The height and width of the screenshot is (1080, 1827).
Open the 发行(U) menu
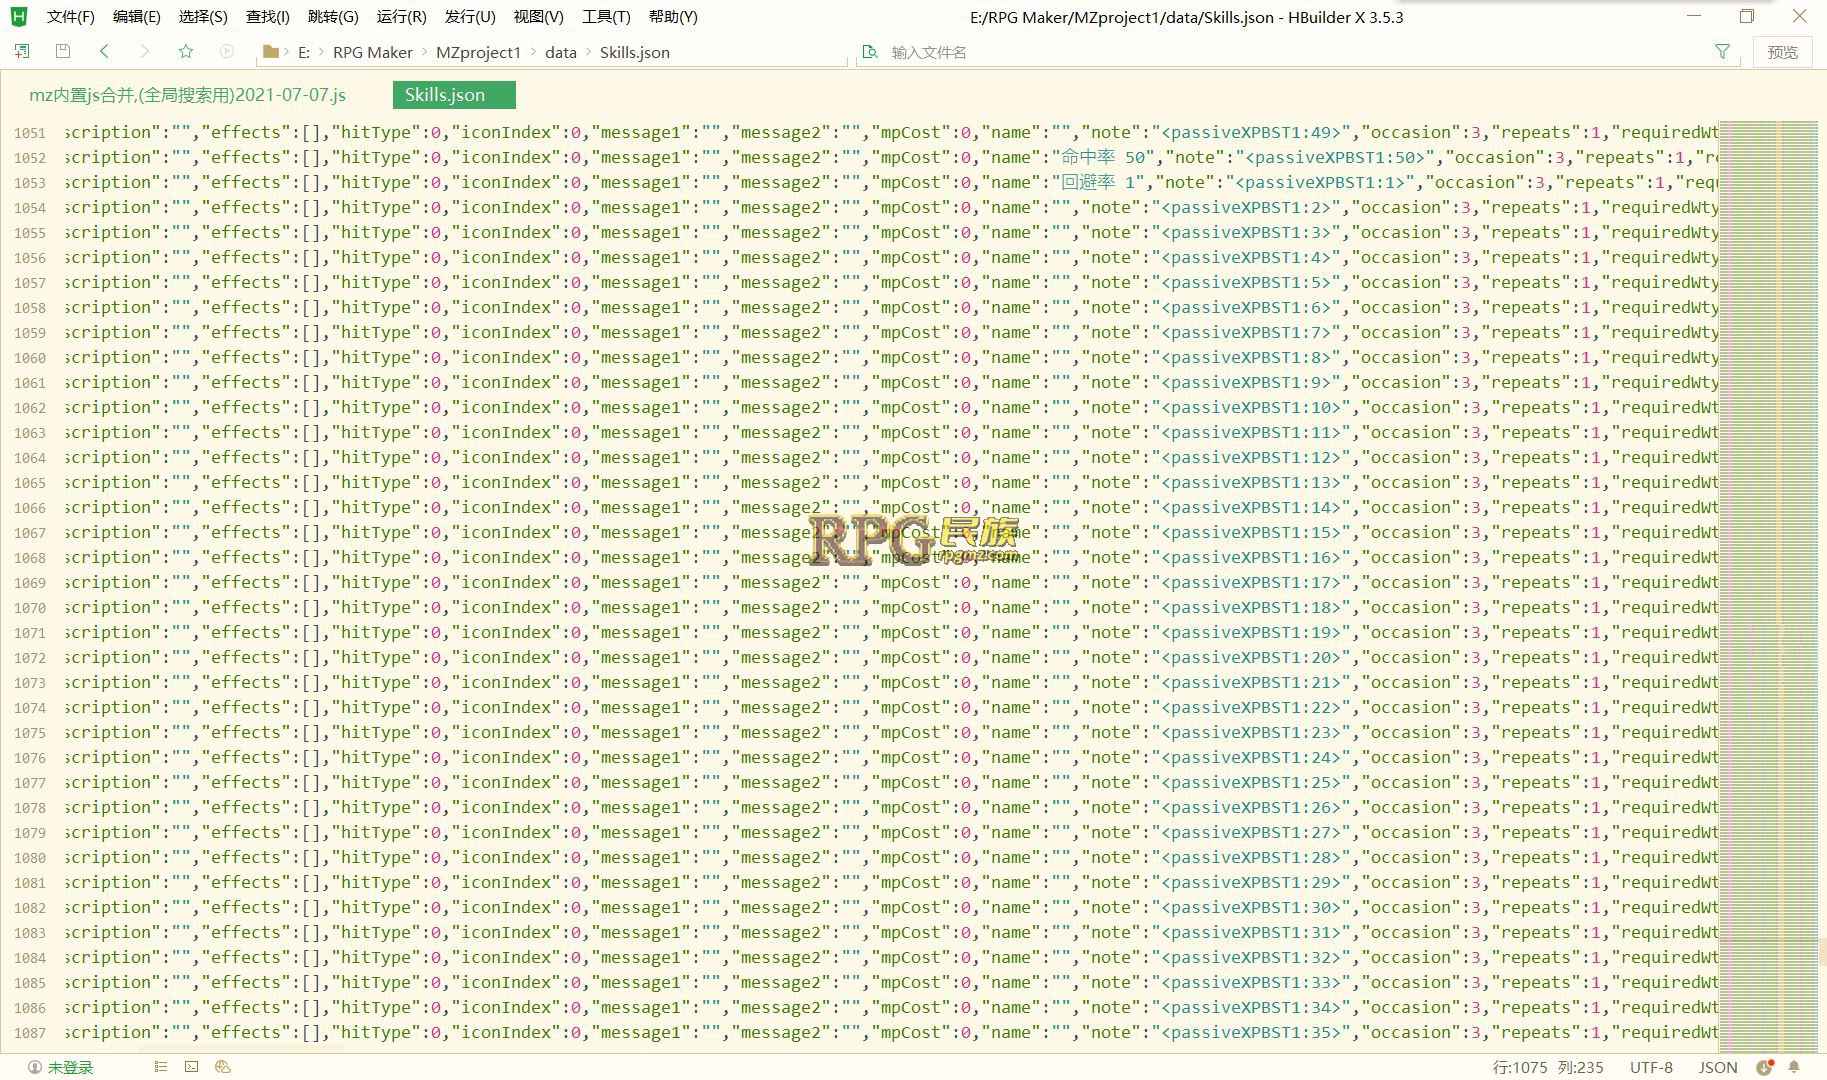(470, 17)
